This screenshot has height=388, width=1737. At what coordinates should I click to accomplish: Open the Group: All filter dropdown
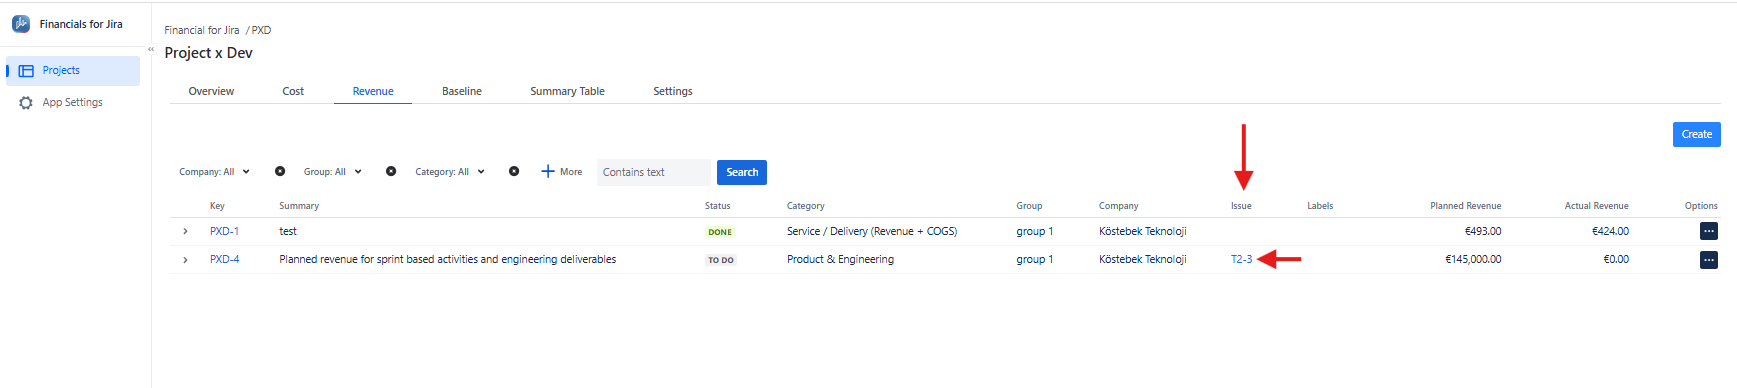tap(332, 172)
